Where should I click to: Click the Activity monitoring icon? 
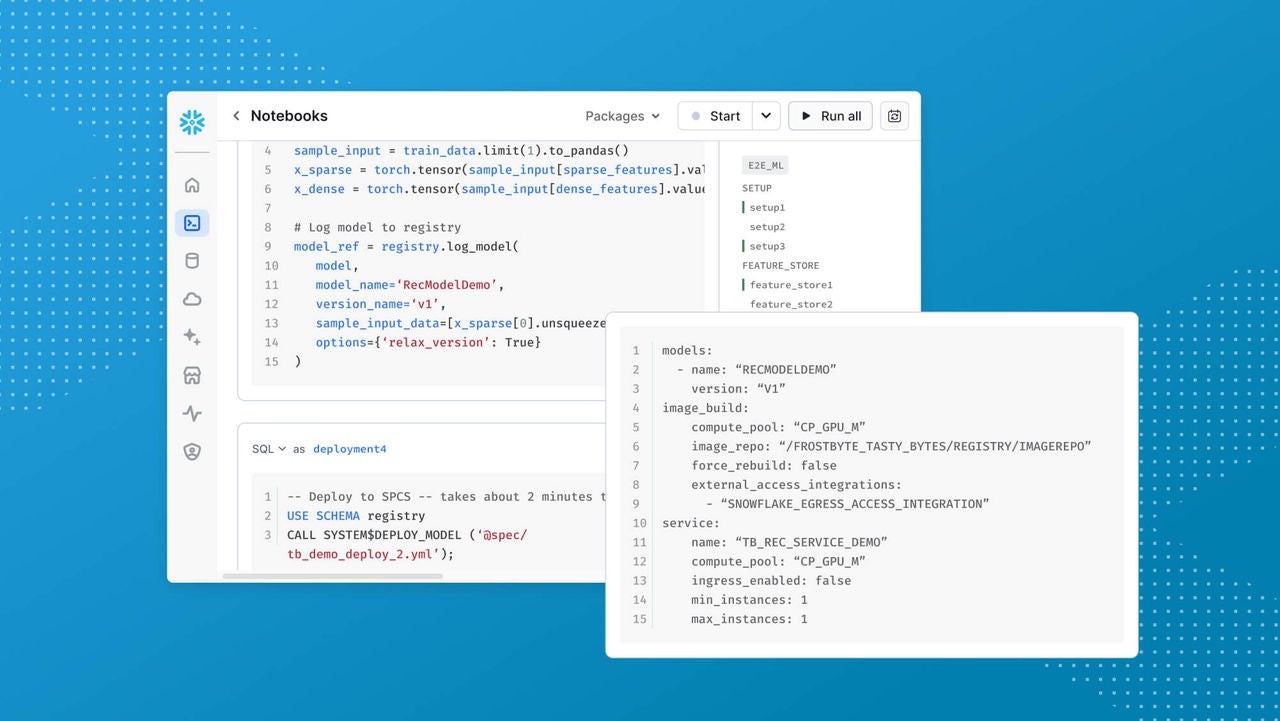point(191,413)
